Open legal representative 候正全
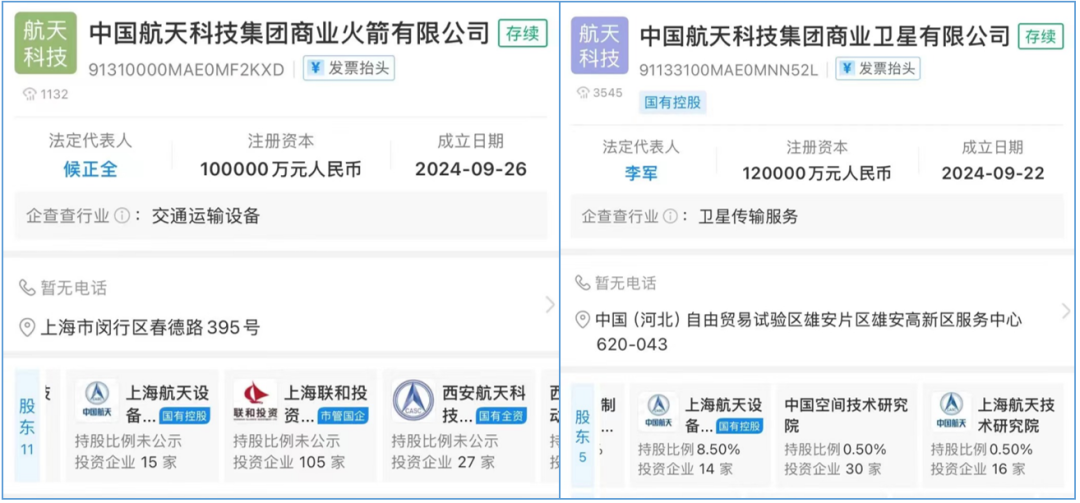Image resolution: width=1080 pixels, height=503 pixels. [90, 170]
